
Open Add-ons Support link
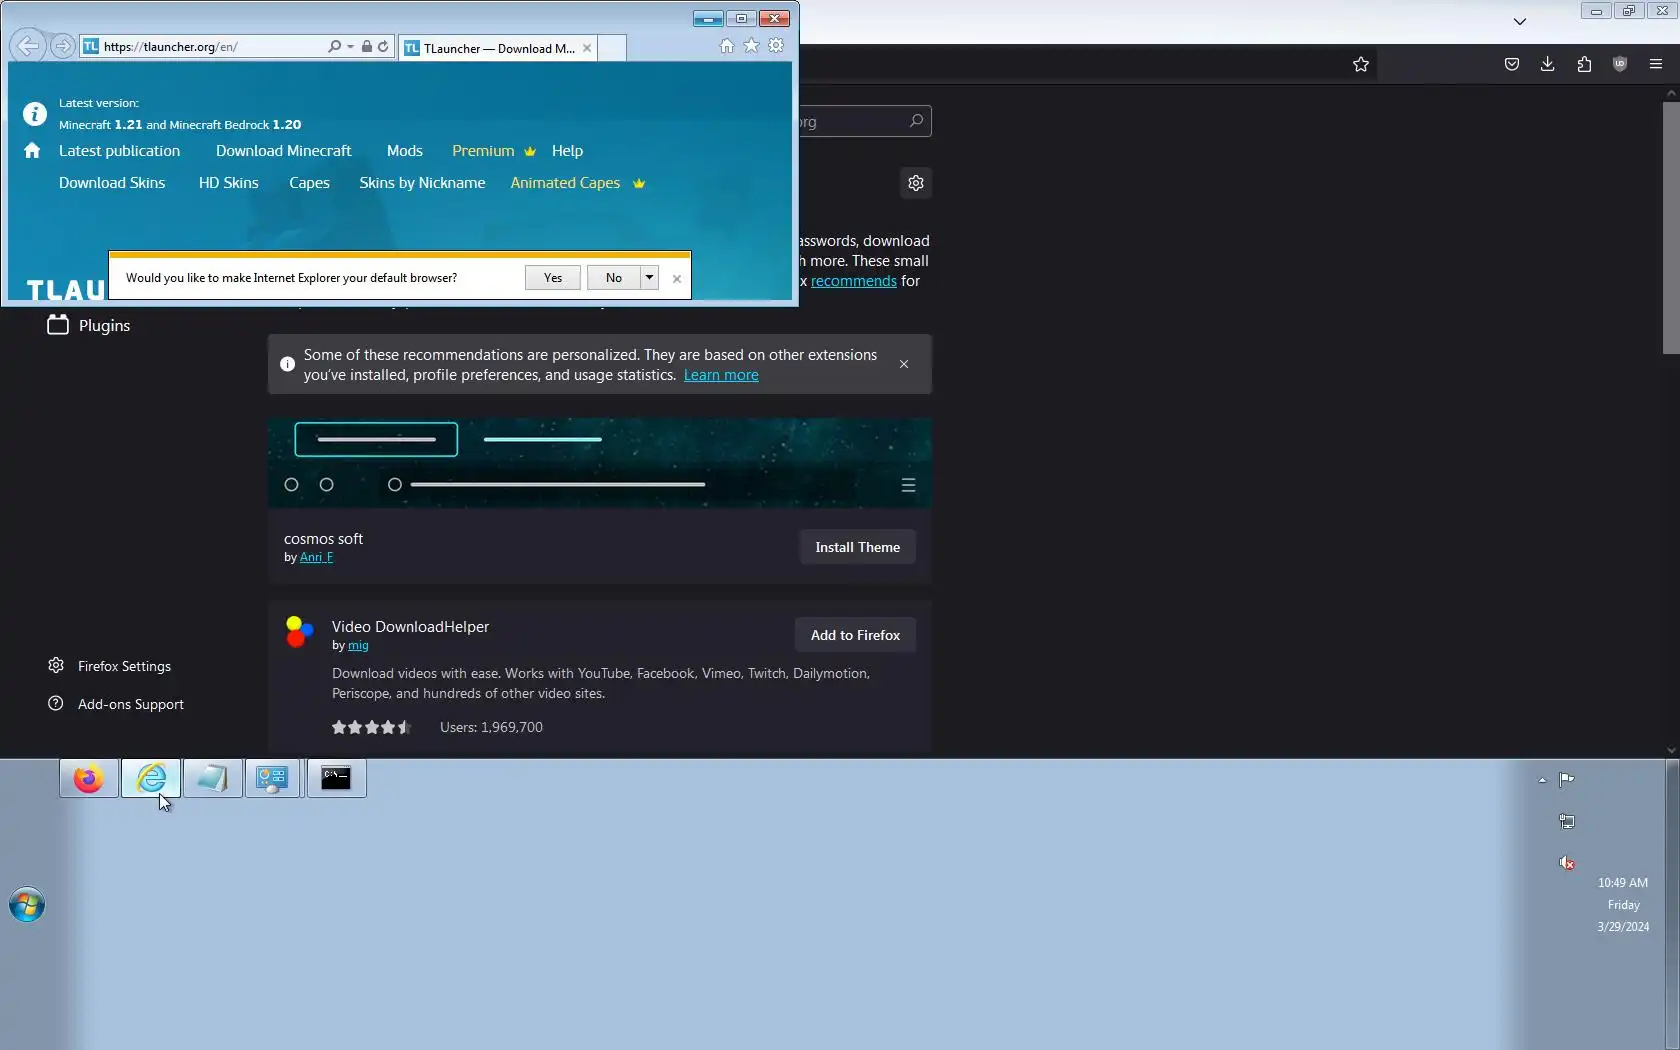tap(116, 704)
